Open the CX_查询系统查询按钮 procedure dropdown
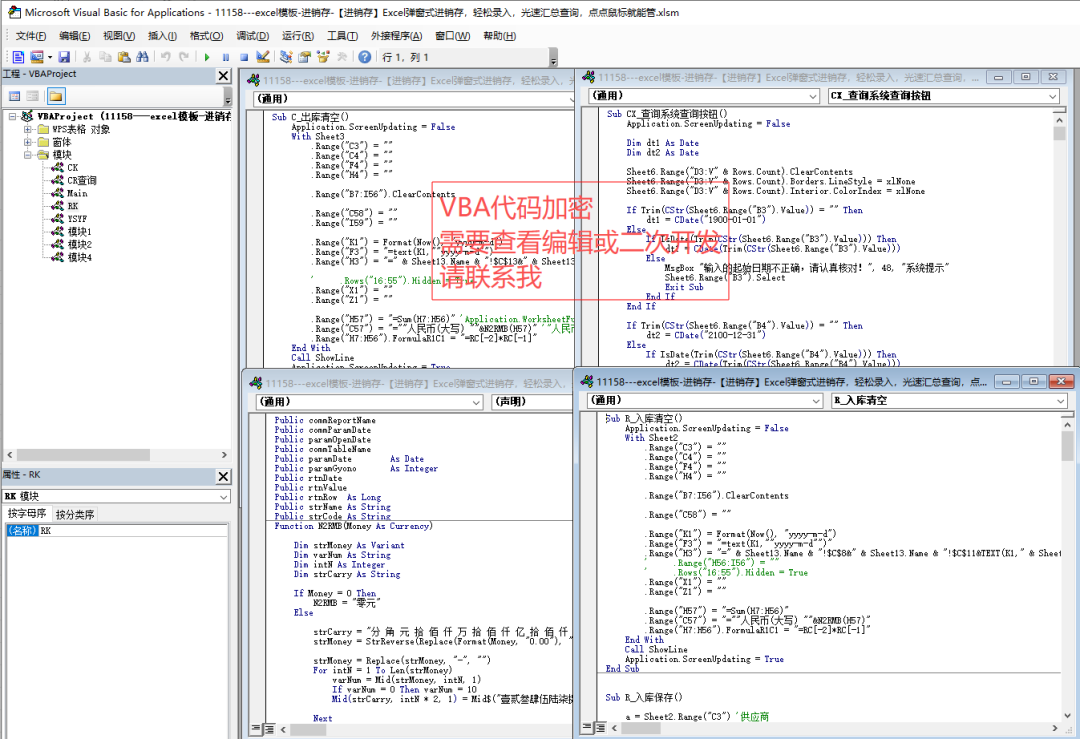 [x=1053, y=96]
